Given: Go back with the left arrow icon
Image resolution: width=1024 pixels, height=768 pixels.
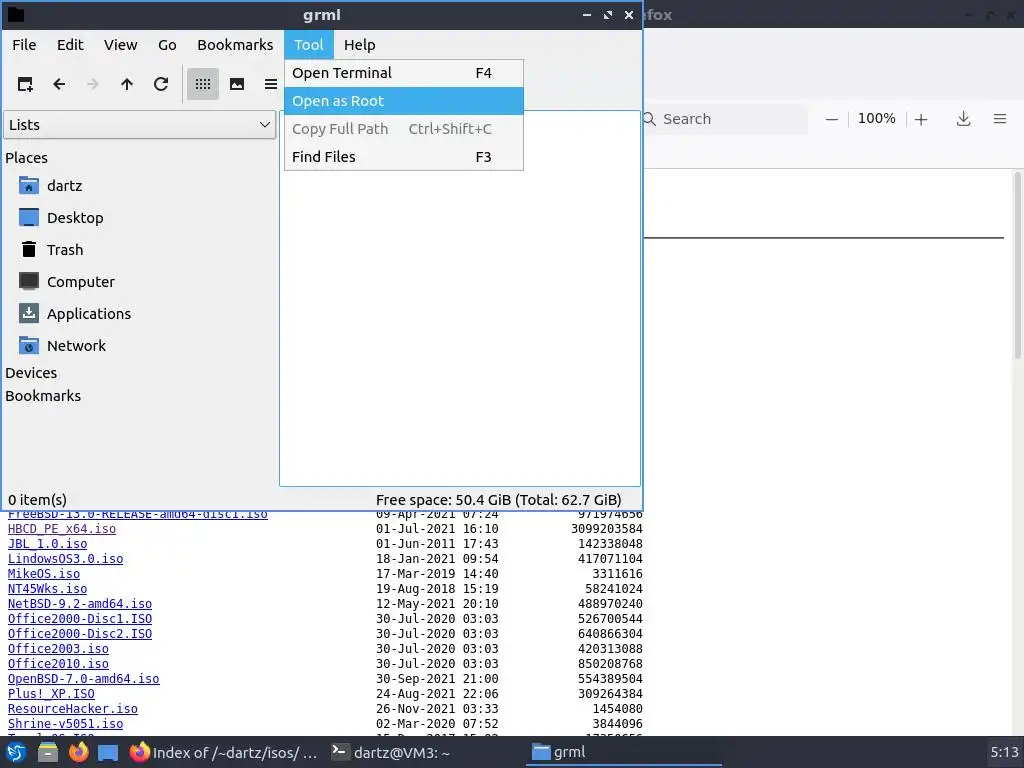Looking at the screenshot, I should [x=59, y=84].
